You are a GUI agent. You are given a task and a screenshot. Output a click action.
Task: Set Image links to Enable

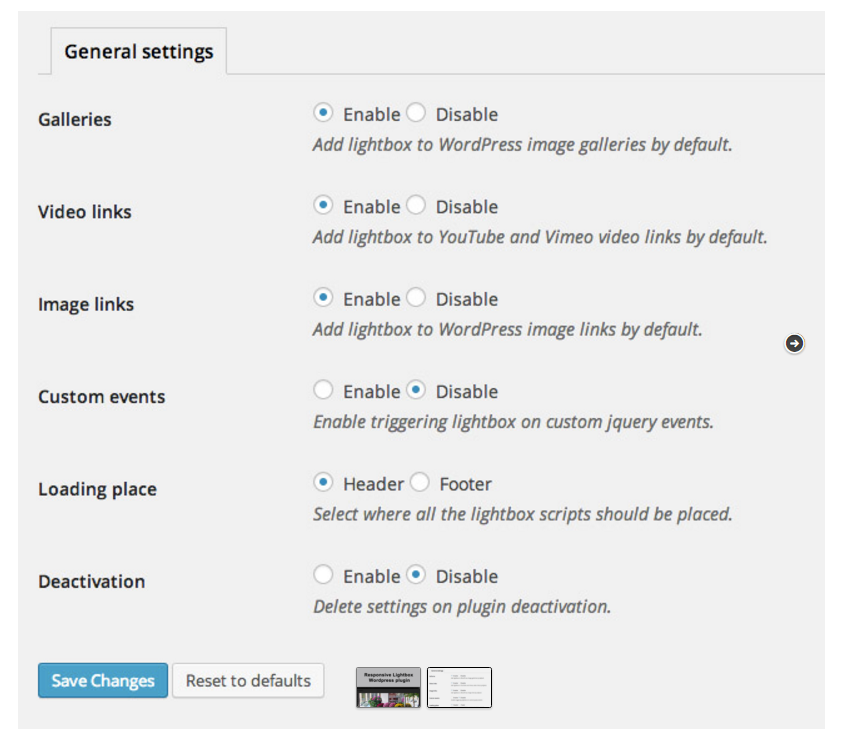pyautogui.click(x=323, y=297)
